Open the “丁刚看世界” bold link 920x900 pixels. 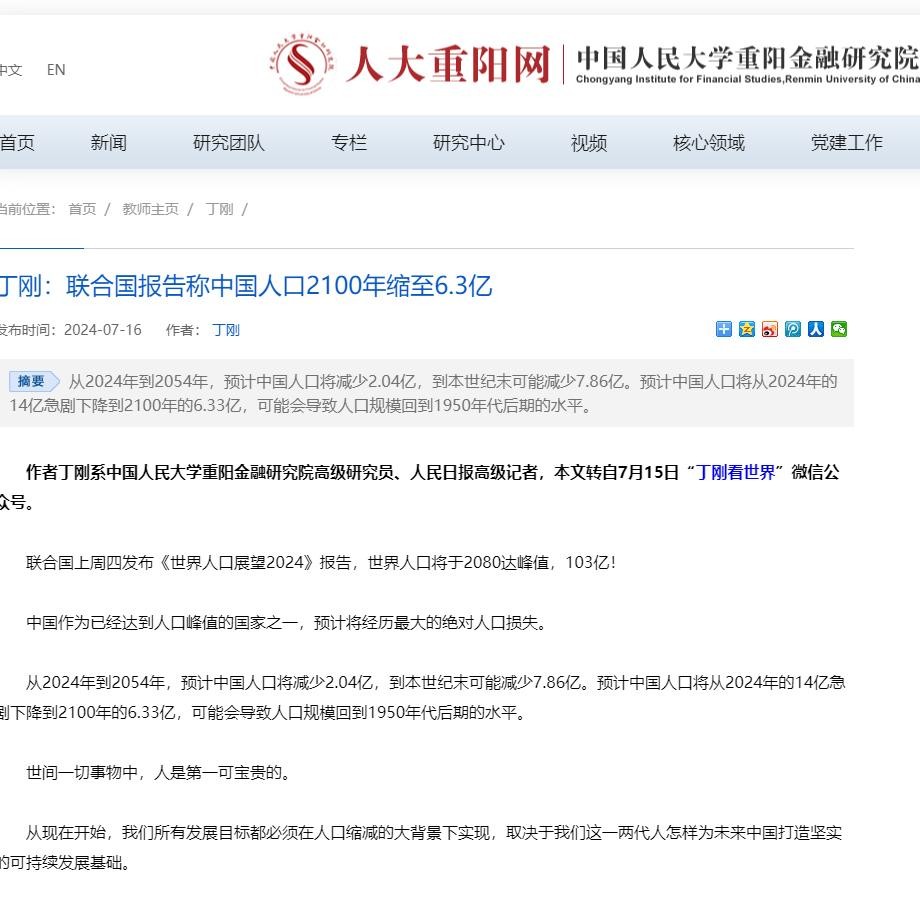pyautogui.click(x=735, y=473)
